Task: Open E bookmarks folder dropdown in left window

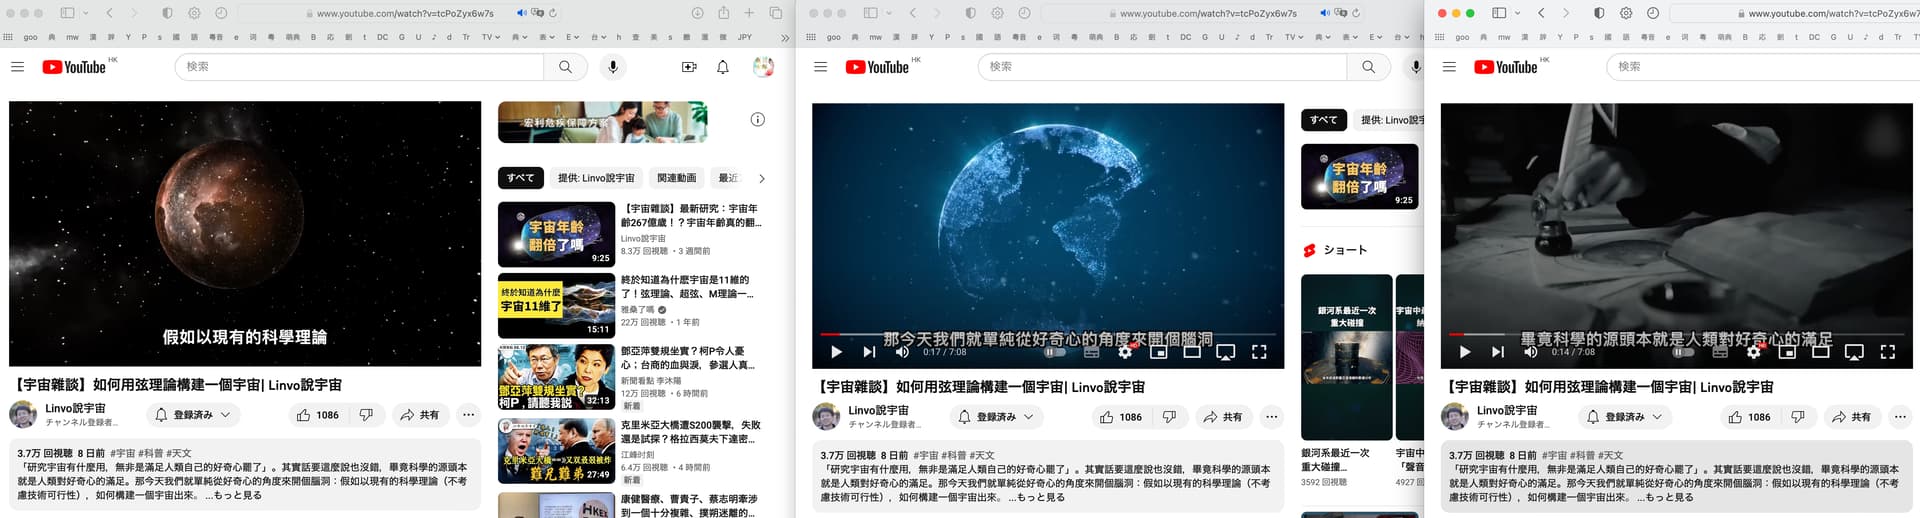Action: [572, 37]
